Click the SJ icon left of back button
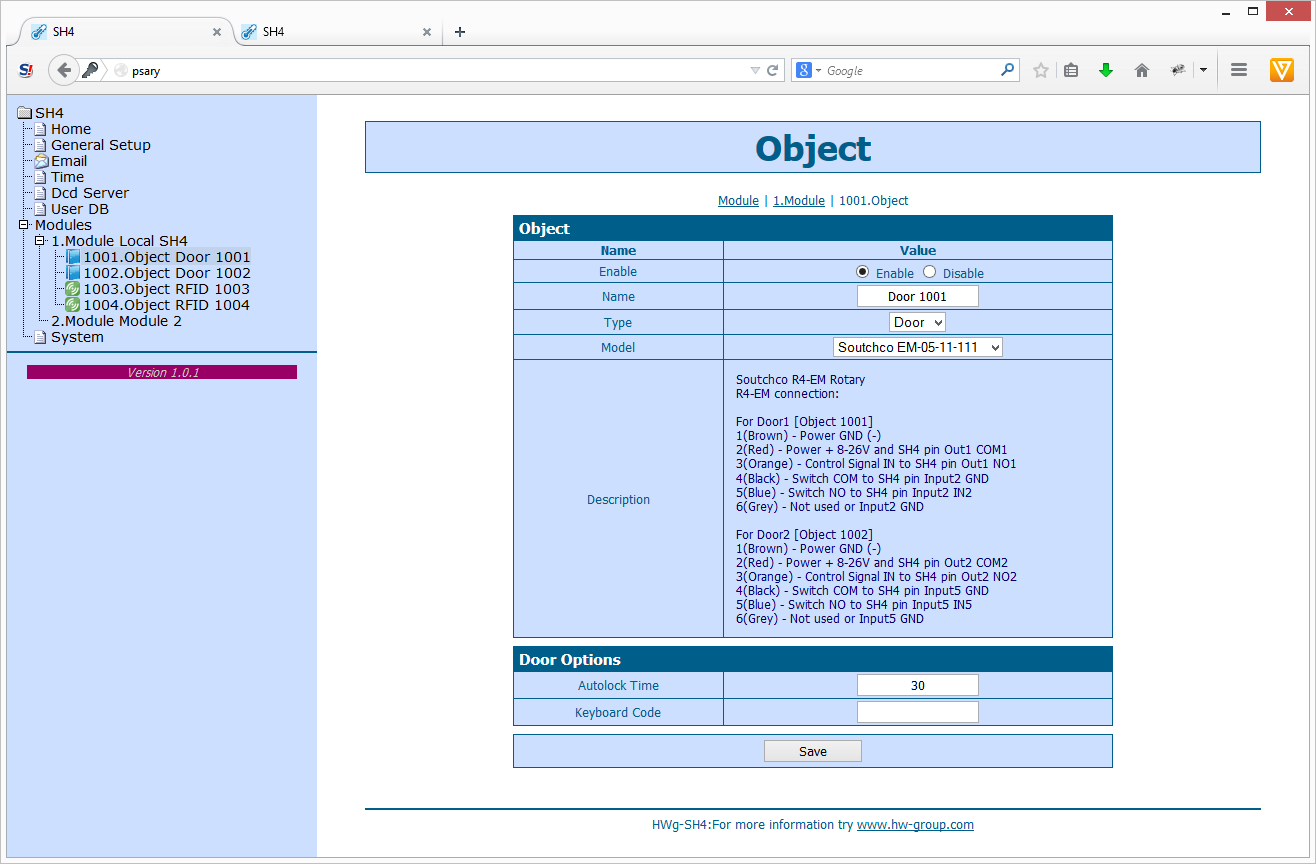 coord(27,70)
